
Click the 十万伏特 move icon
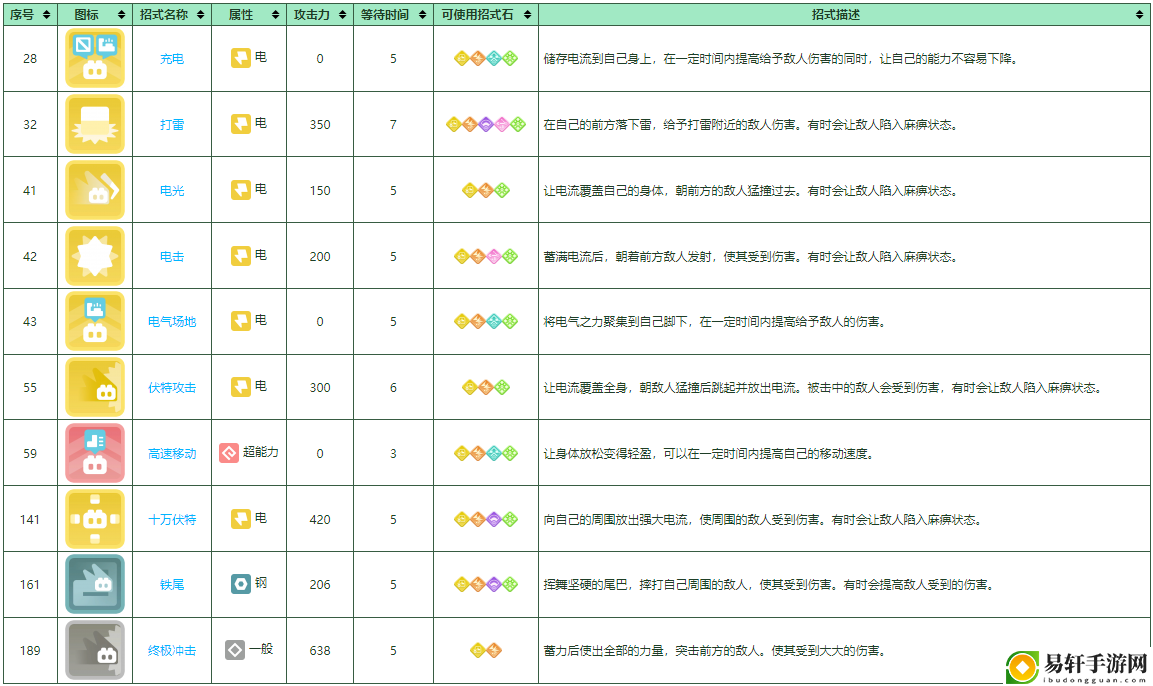tap(95, 519)
